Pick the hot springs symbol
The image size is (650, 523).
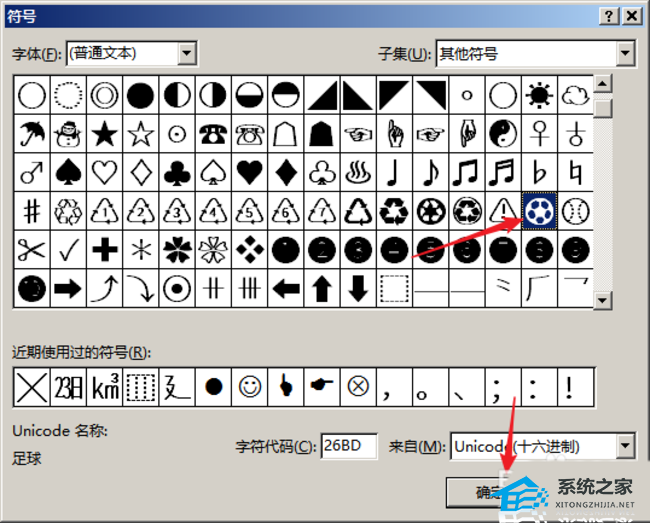358,172
